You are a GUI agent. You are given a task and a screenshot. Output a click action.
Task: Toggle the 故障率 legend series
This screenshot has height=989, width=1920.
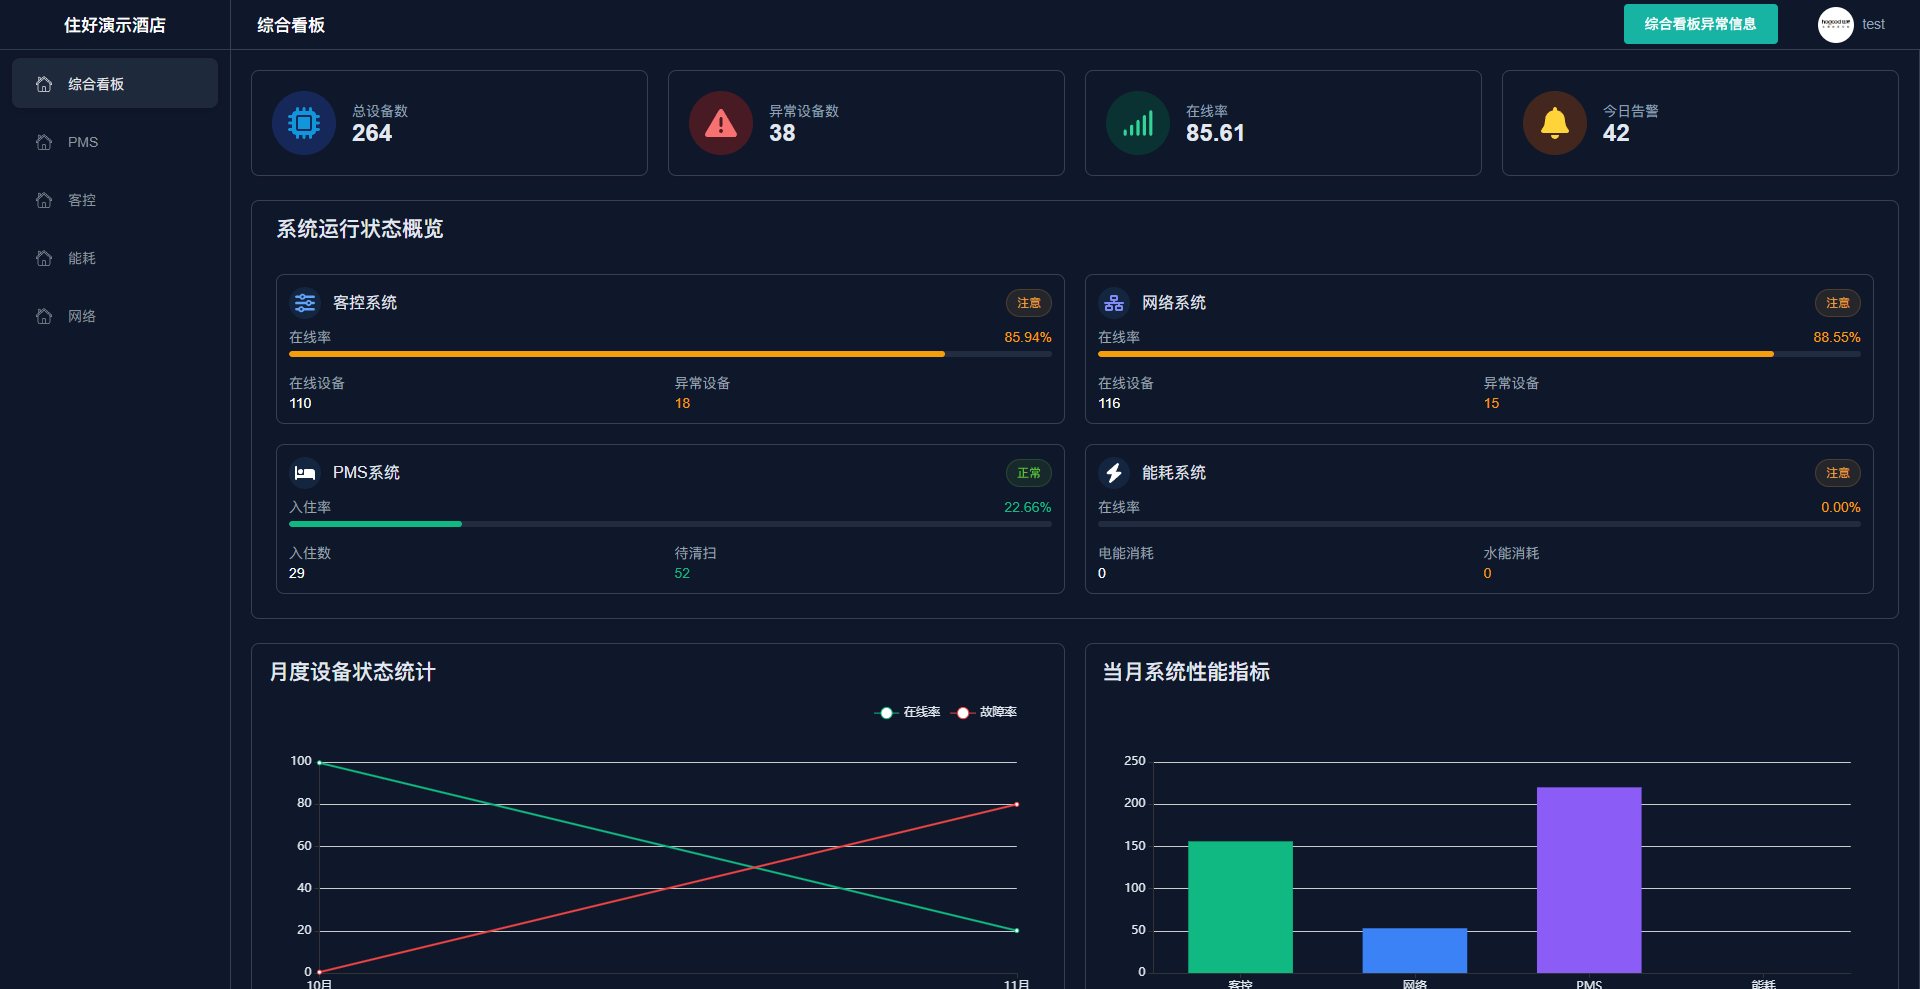click(986, 712)
